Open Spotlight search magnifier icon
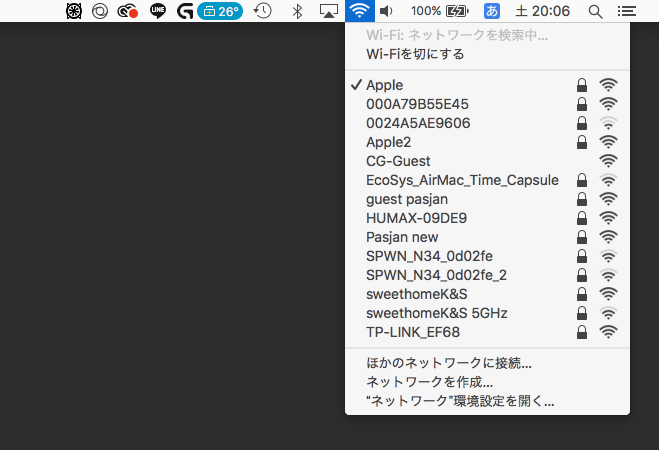This screenshot has width=659, height=450. coord(595,11)
